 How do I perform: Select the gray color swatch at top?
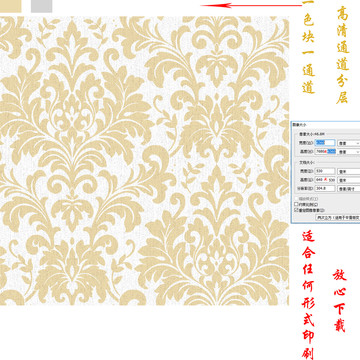coord(41,6)
